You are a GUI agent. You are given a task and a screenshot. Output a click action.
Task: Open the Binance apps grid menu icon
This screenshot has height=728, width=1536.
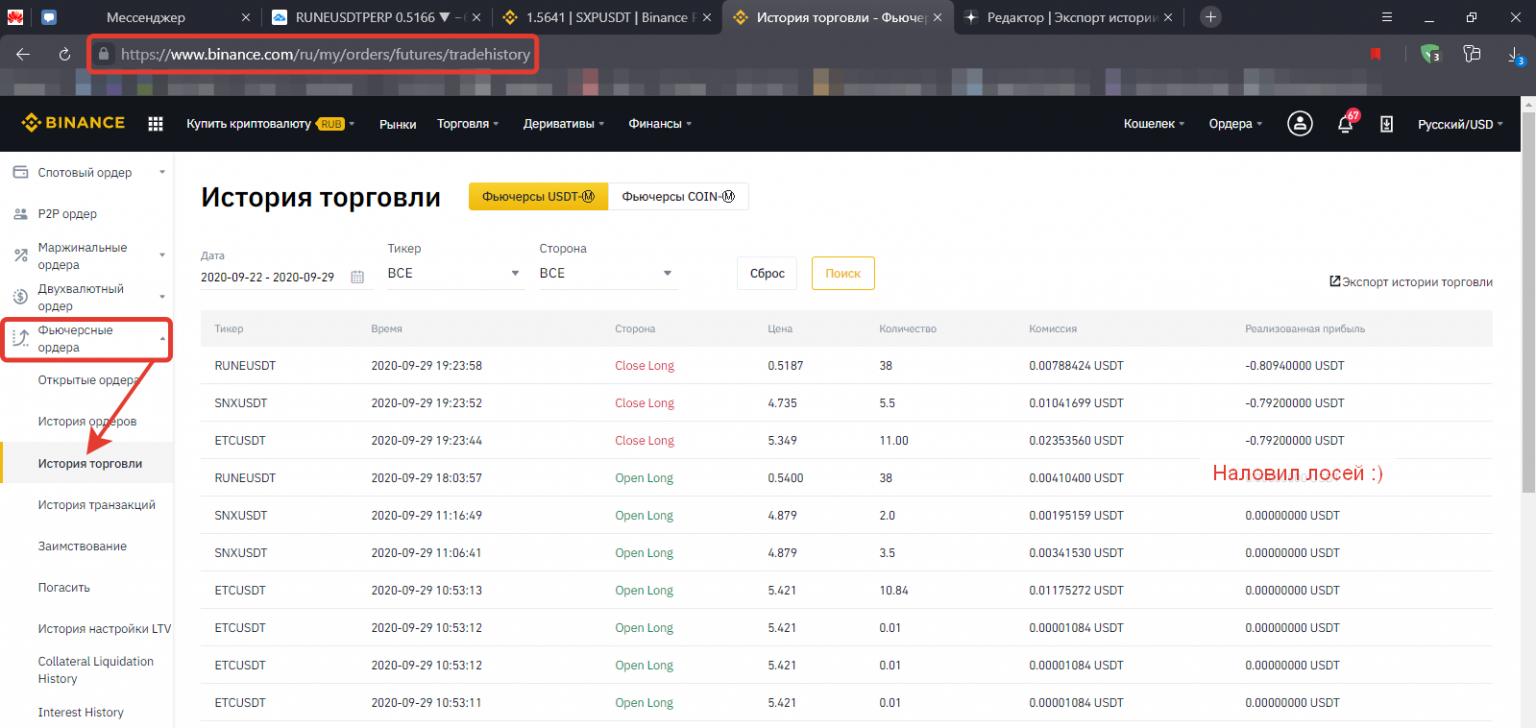[155, 124]
